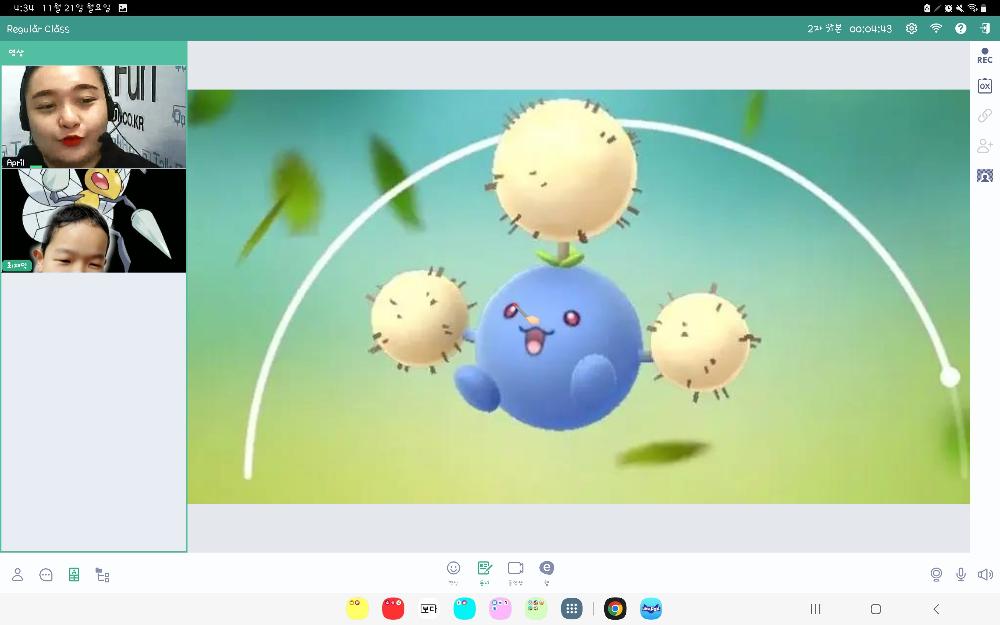Select April's video thumbnail
Screen dimensions: 1000x625
(x=93, y=117)
